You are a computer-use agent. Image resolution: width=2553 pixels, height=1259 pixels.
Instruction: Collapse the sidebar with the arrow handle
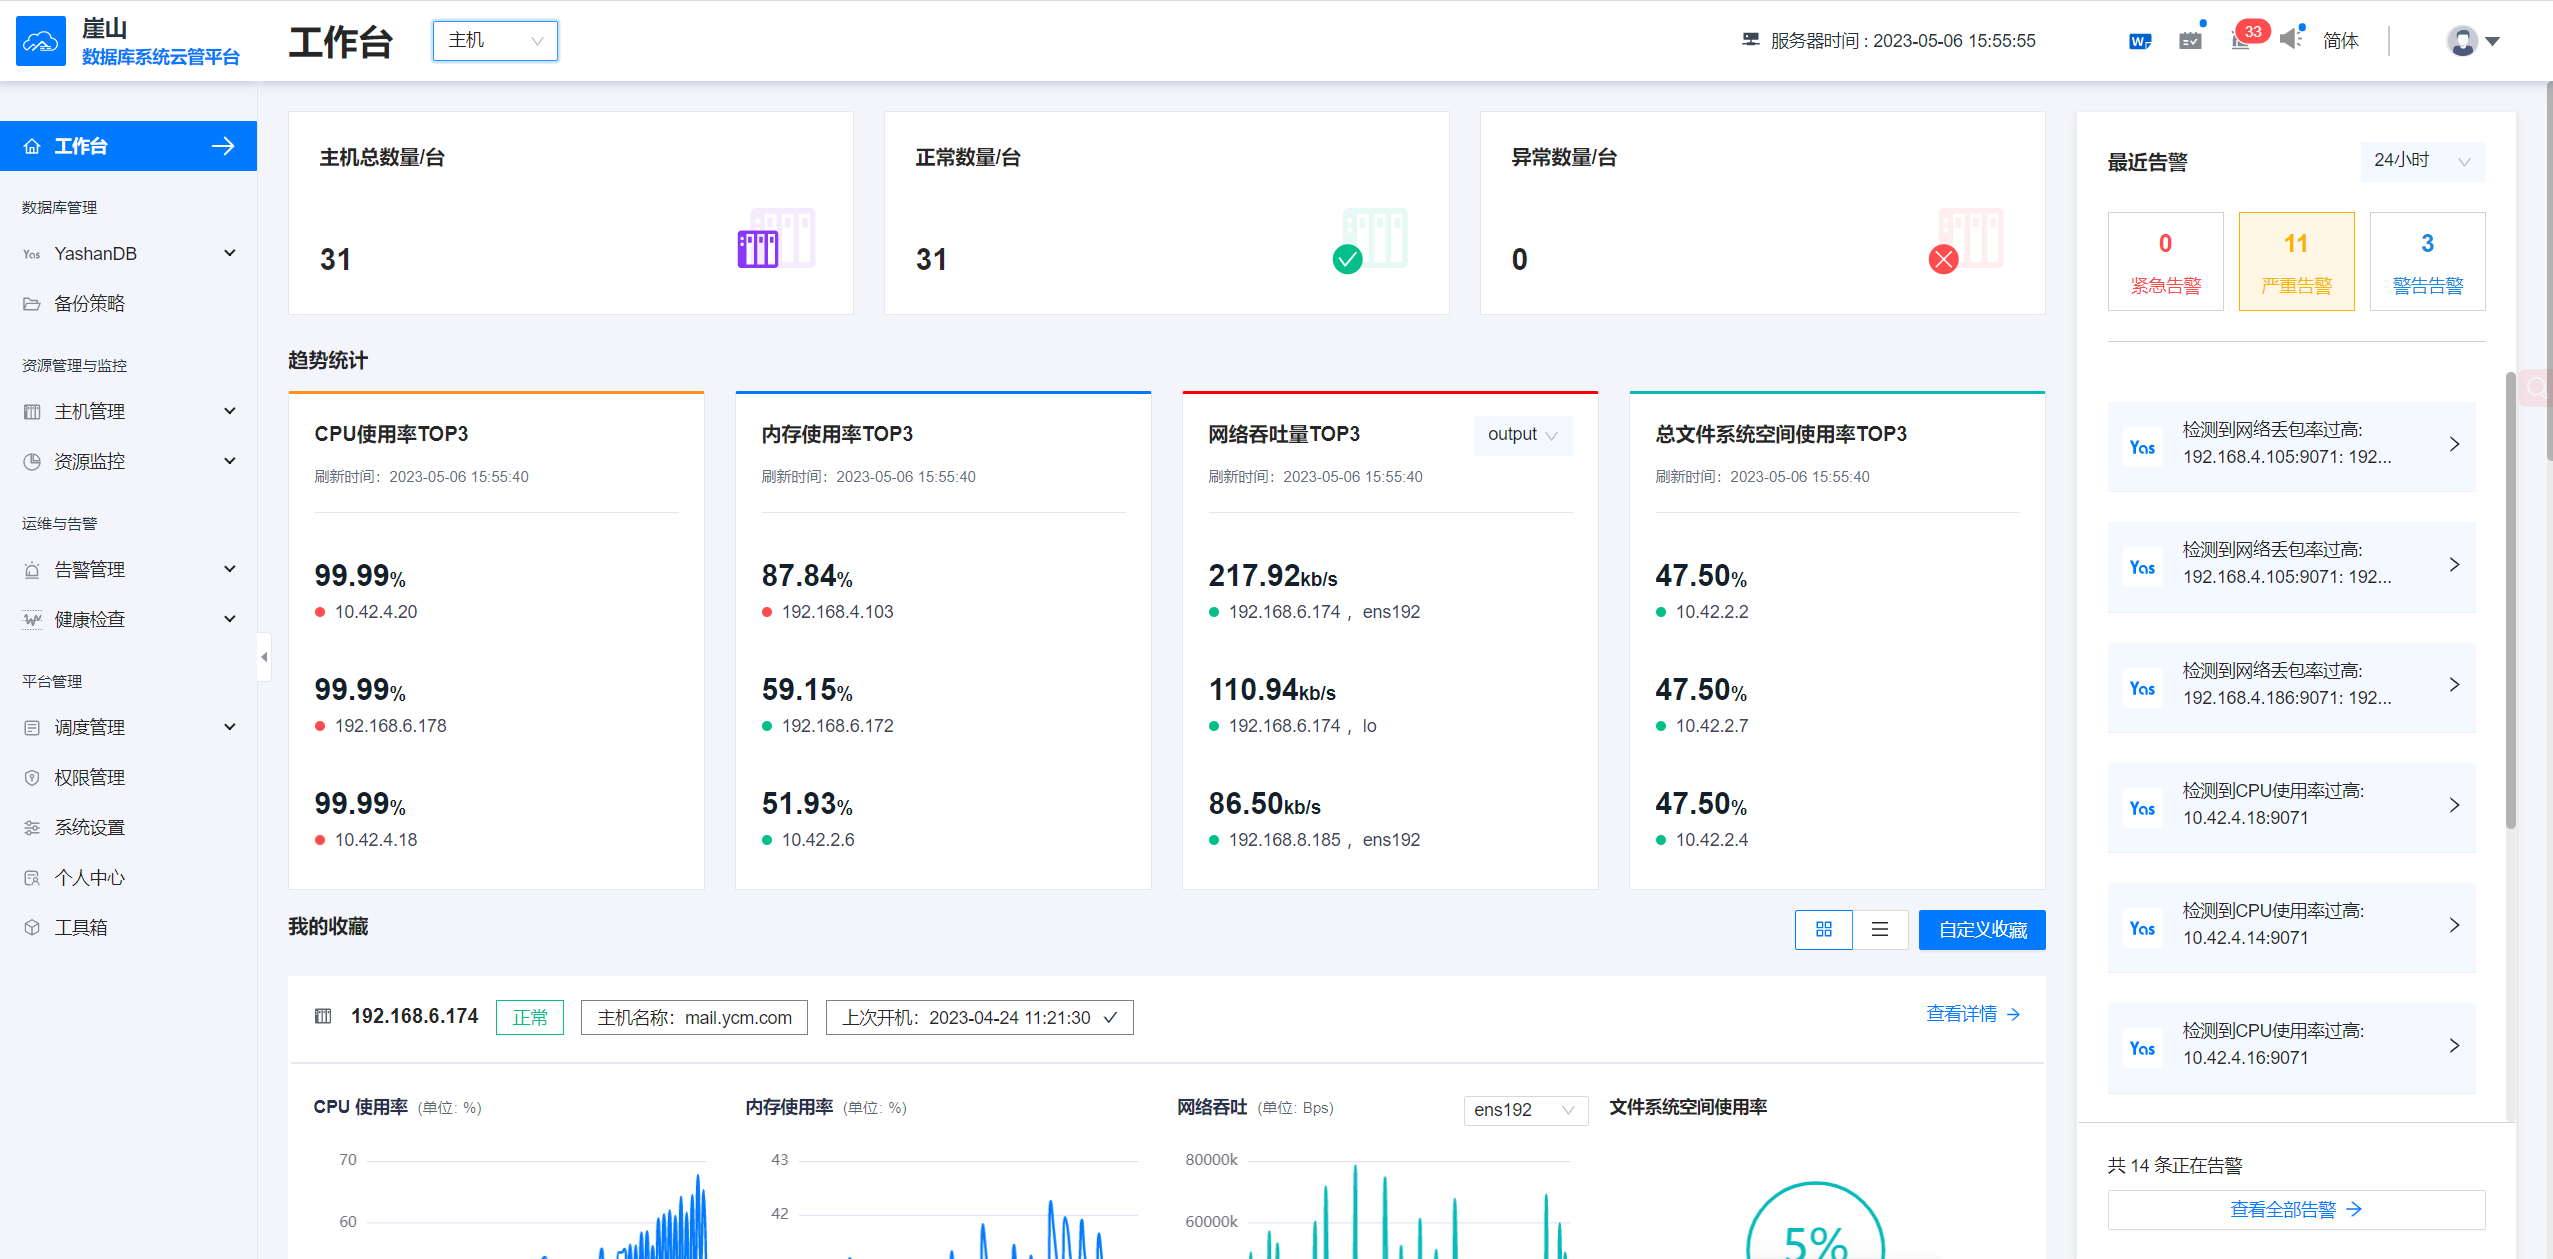(x=264, y=657)
